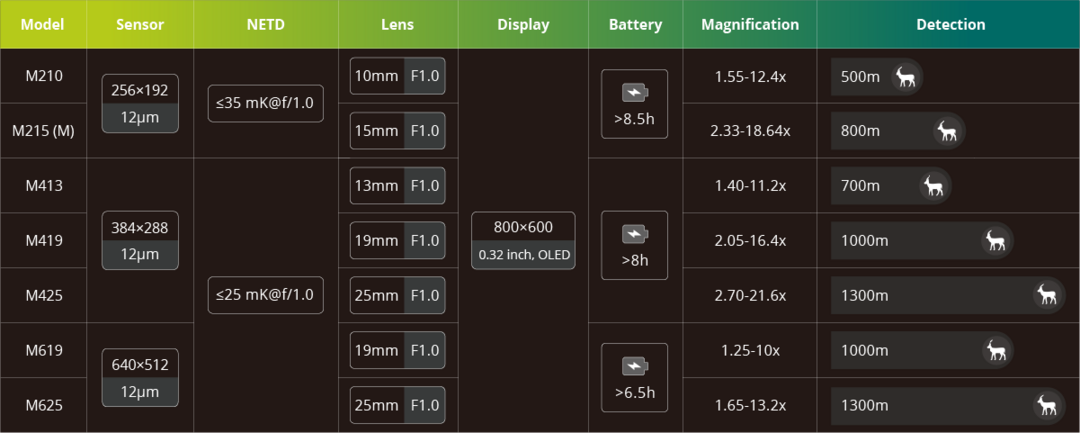
Task: Select the NETD column header
Action: point(265,24)
